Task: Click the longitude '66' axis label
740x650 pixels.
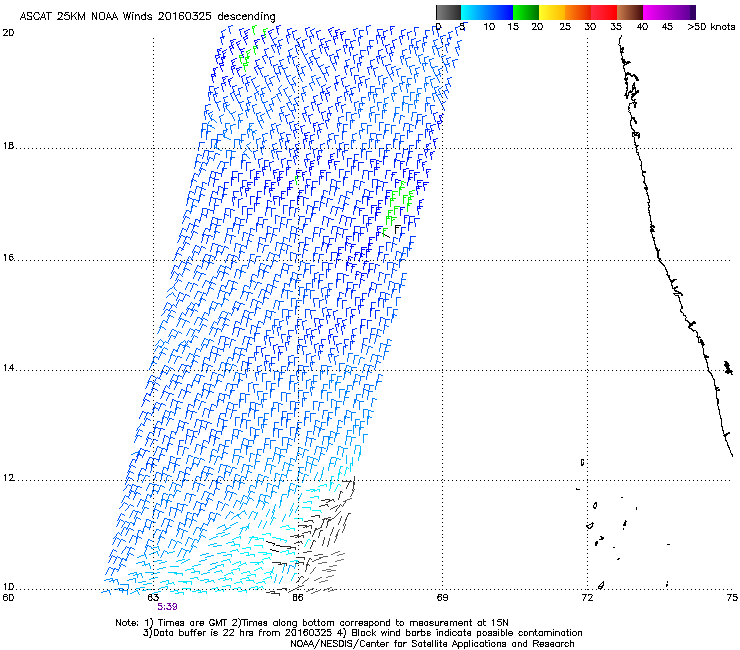Action: click(297, 598)
